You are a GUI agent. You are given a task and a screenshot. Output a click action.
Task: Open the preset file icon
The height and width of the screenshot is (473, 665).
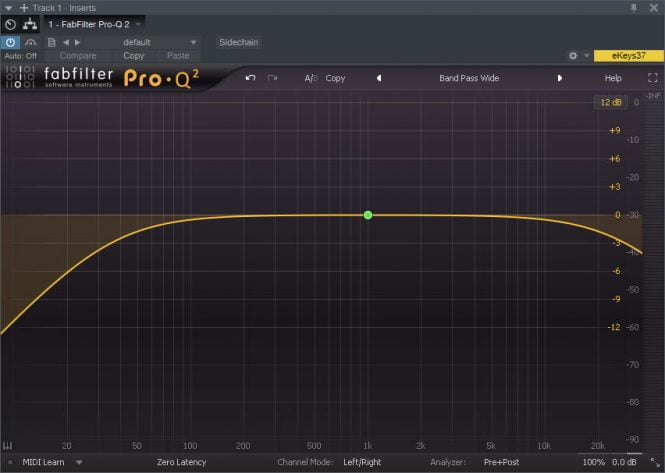click(x=51, y=42)
